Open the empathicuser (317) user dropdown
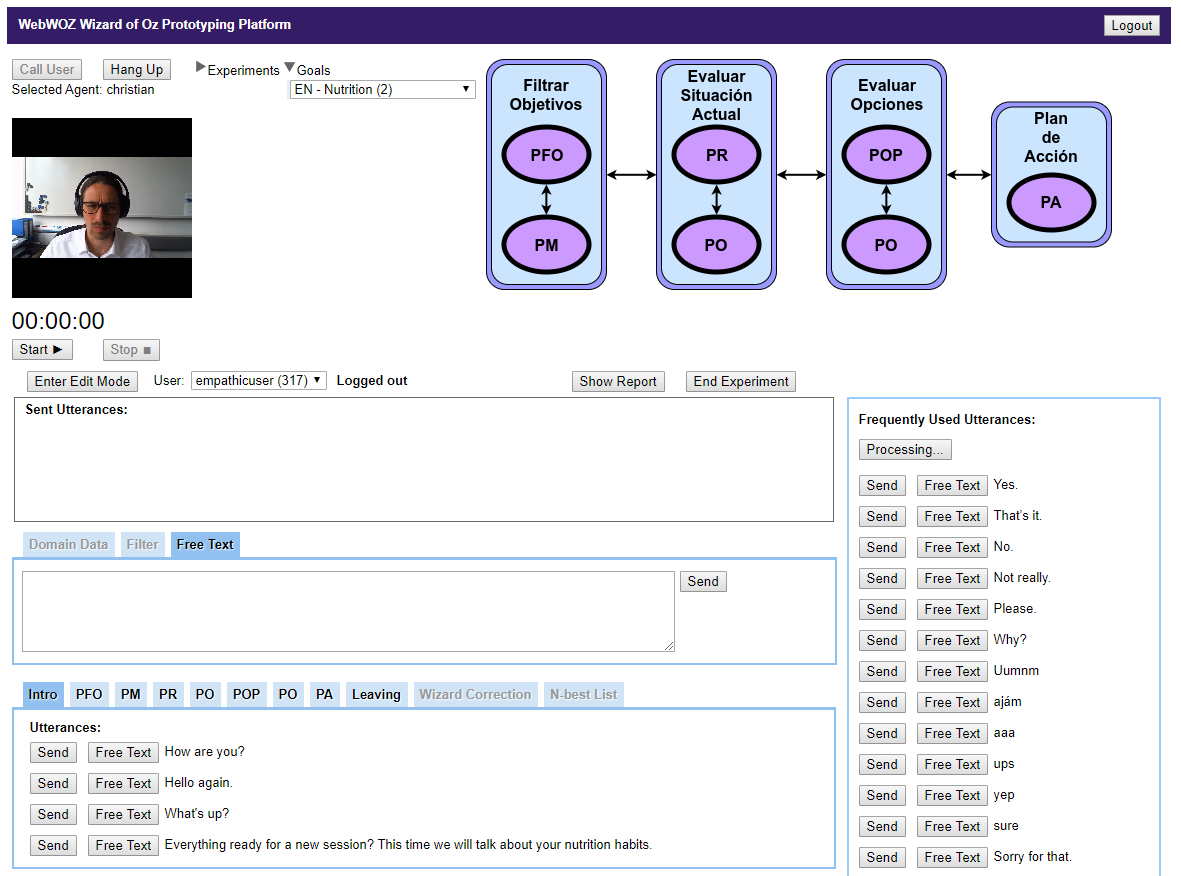 (x=258, y=380)
